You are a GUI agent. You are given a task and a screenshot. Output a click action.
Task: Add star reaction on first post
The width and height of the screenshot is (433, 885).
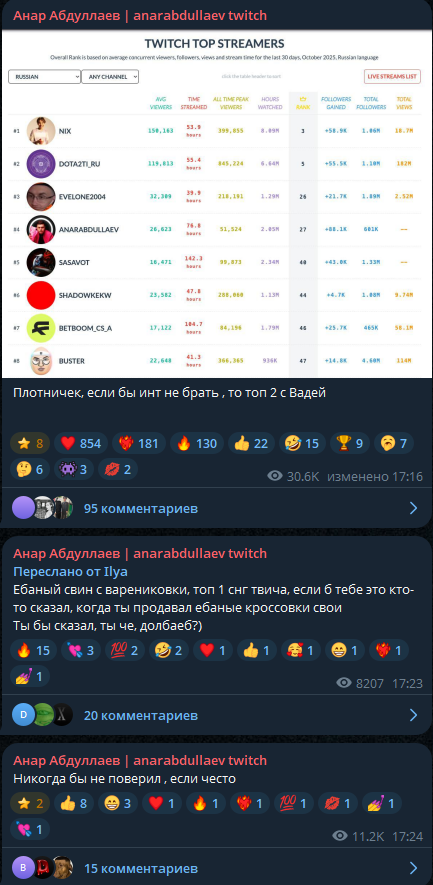[30, 444]
